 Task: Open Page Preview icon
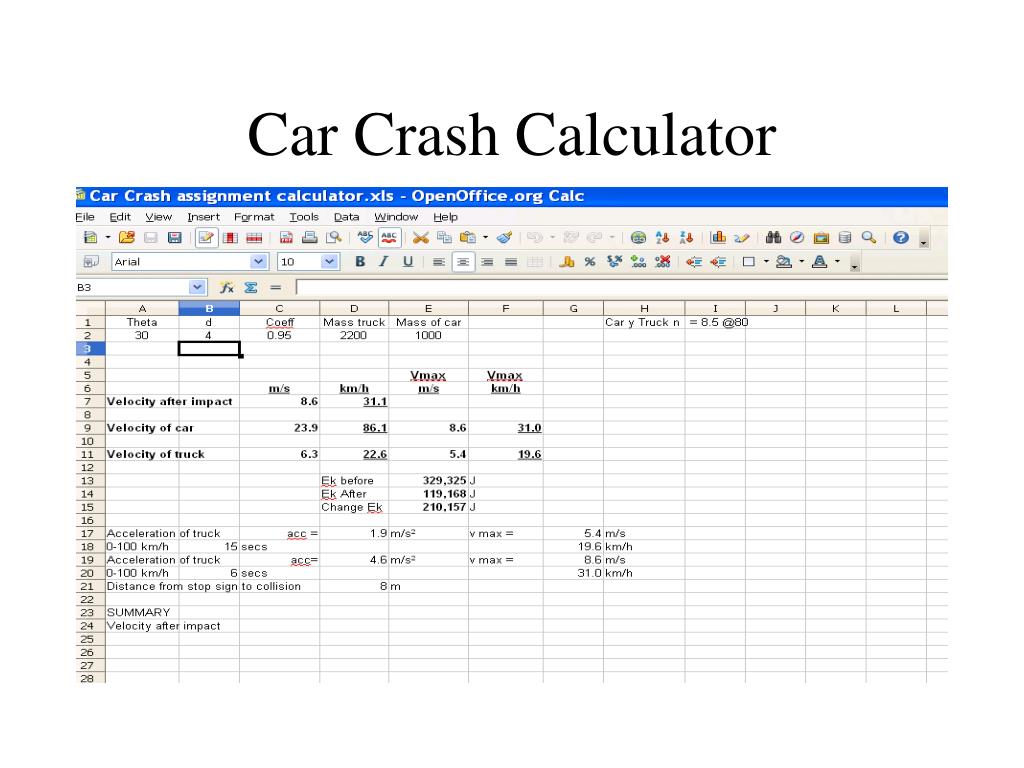334,238
